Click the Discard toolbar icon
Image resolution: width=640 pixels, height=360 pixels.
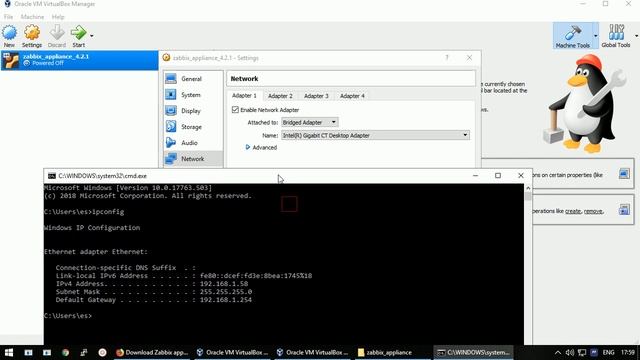(x=57, y=36)
